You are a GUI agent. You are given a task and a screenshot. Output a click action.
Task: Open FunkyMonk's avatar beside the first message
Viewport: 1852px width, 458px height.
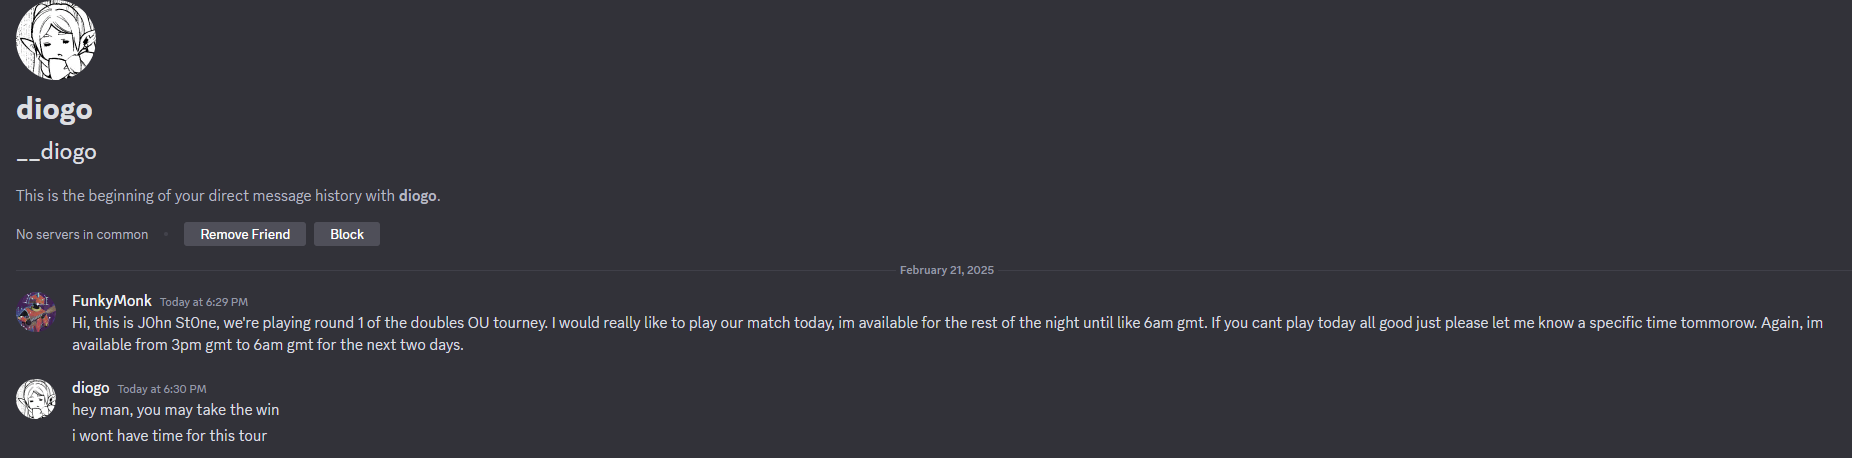[x=36, y=312]
